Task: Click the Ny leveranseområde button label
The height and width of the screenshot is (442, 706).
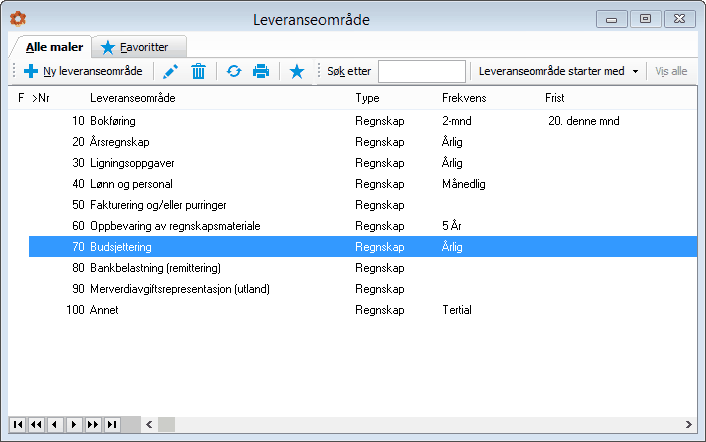Action: [x=93, y=71]
